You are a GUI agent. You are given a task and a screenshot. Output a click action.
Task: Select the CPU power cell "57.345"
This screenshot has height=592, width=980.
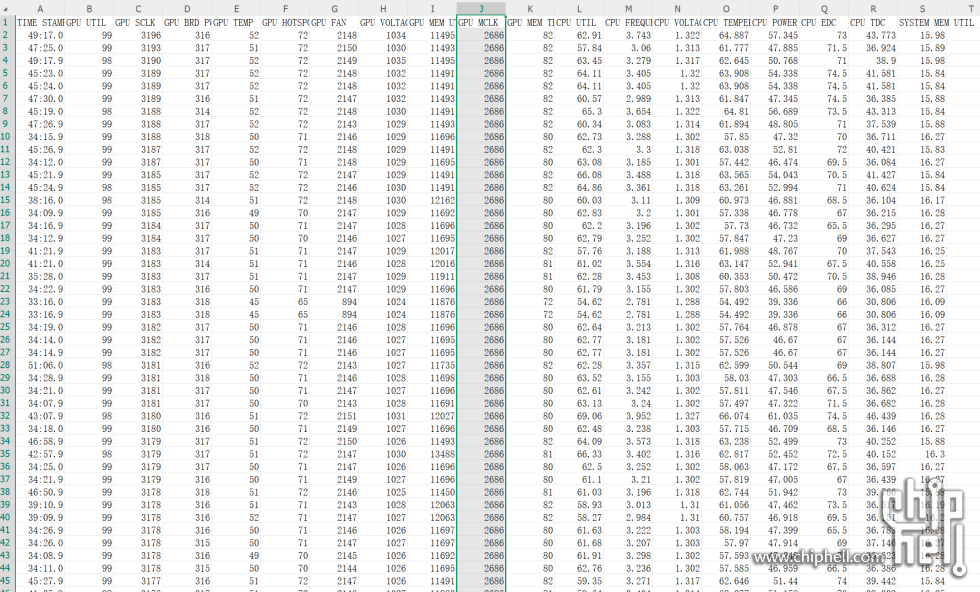[x=776, y=35]
